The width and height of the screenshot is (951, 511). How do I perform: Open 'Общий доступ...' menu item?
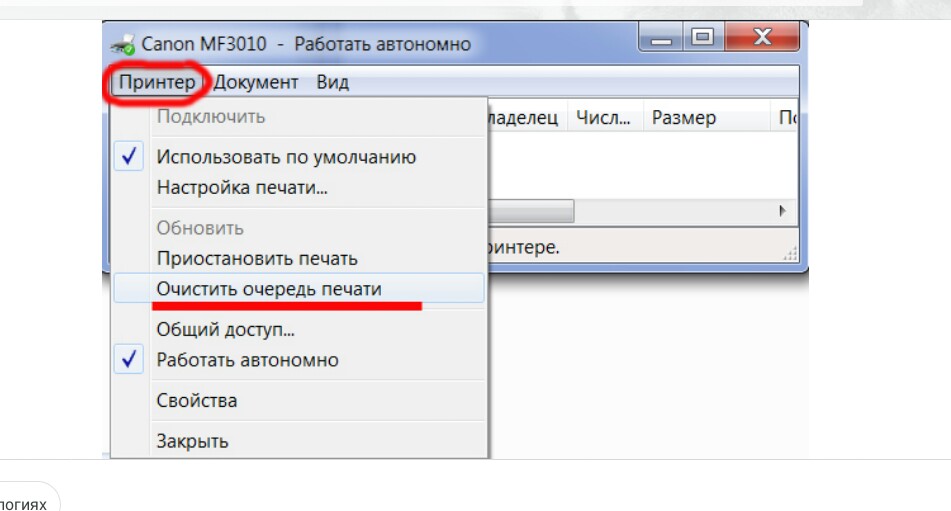click(x=225, y=331)
